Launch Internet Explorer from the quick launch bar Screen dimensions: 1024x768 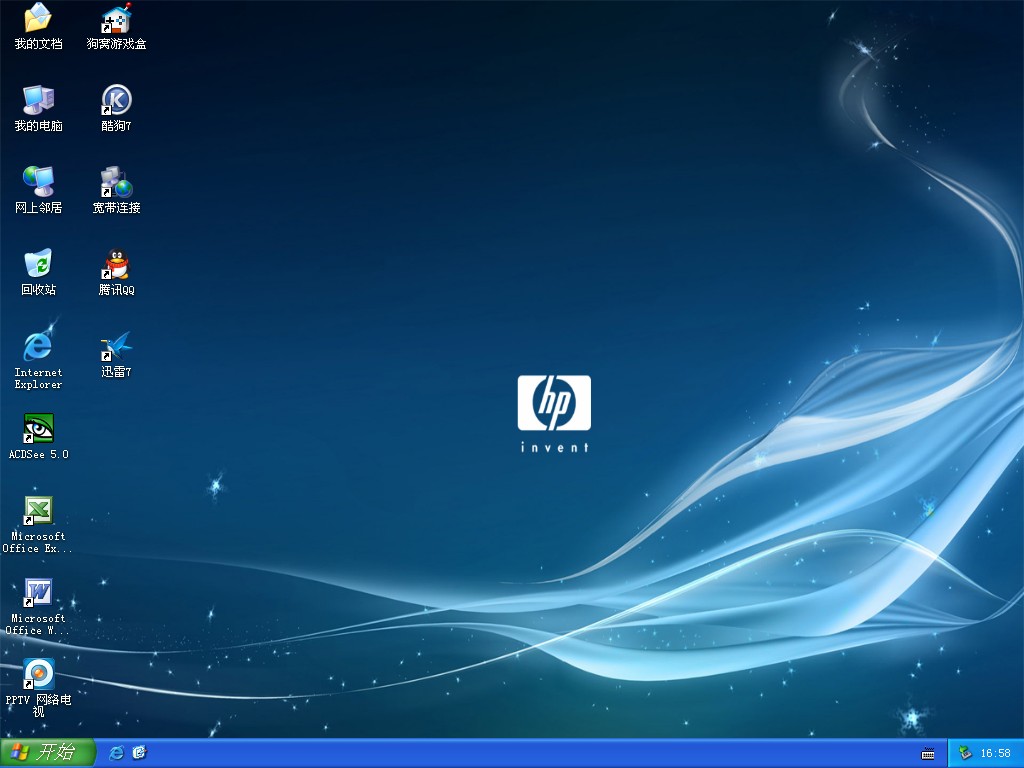[116, 753]
